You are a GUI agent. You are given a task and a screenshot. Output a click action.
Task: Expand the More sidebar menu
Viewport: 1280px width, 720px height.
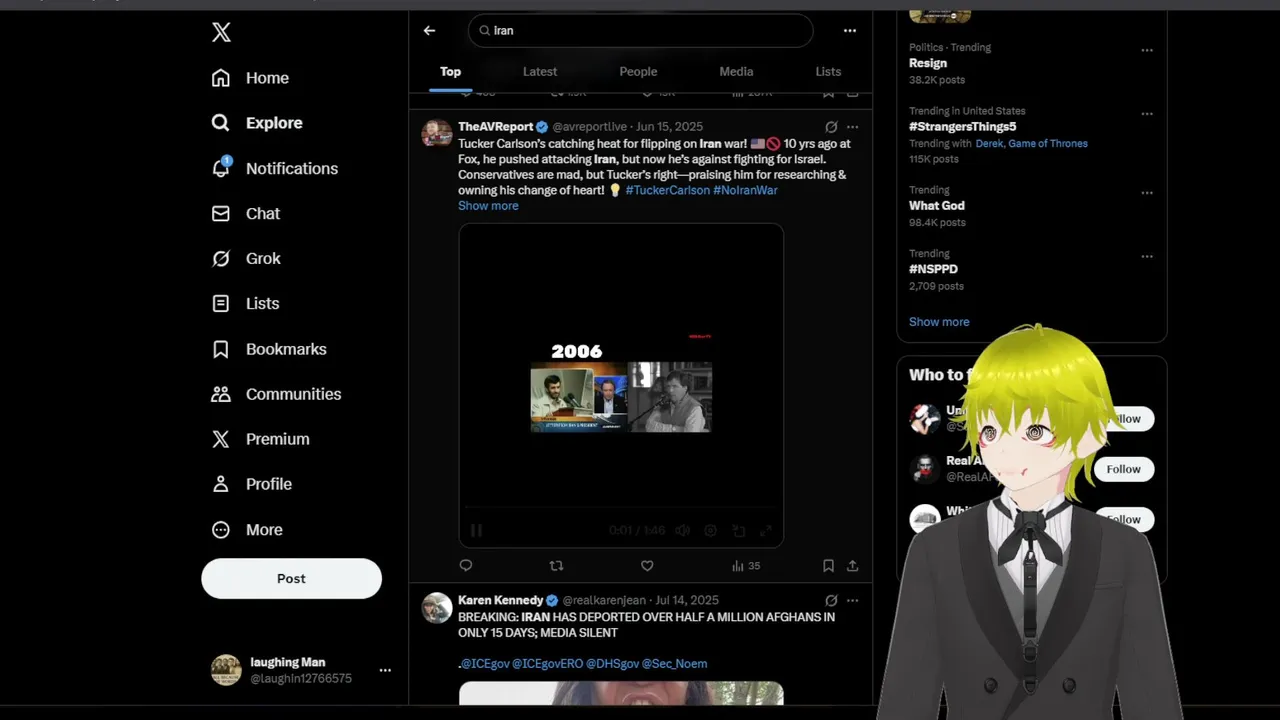click(246, 530)
